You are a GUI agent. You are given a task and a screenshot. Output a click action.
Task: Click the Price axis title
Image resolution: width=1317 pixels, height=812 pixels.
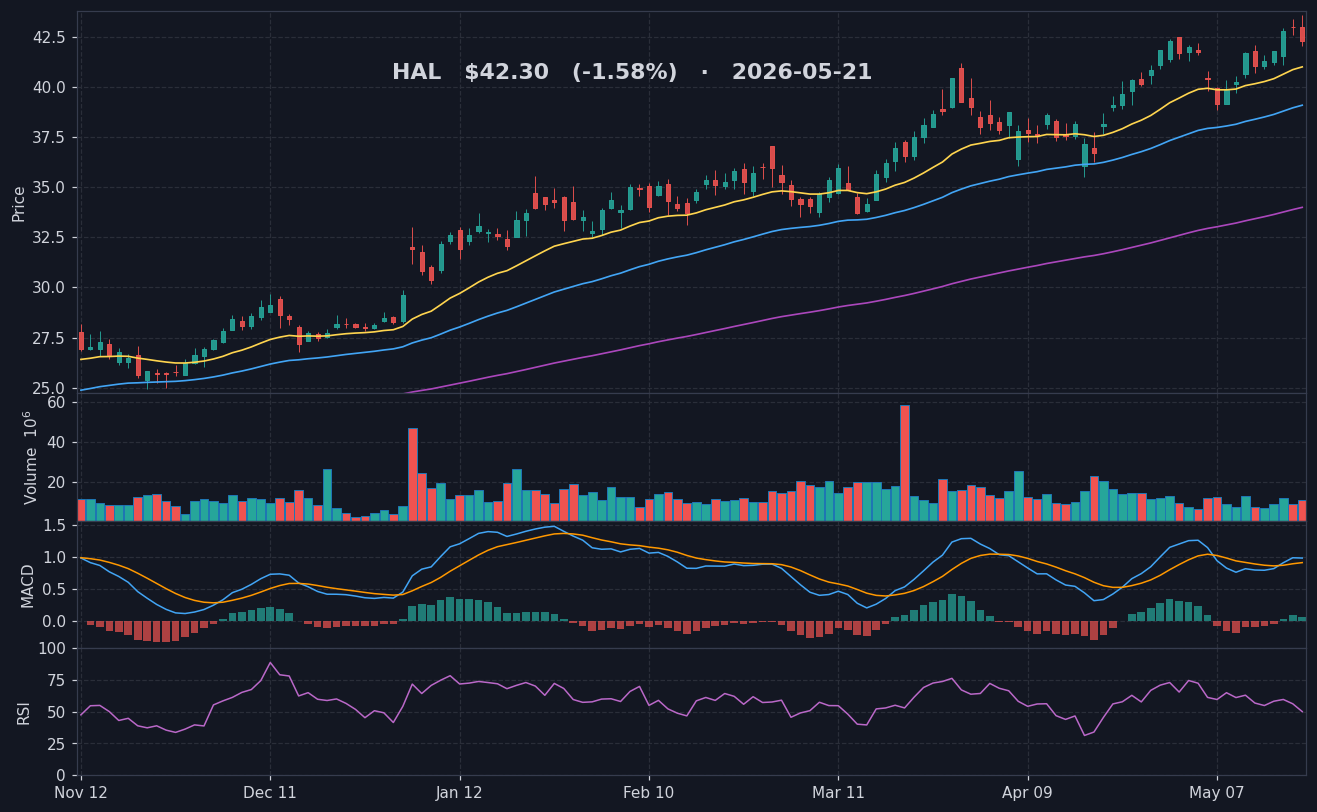click(x=19, y=203)
